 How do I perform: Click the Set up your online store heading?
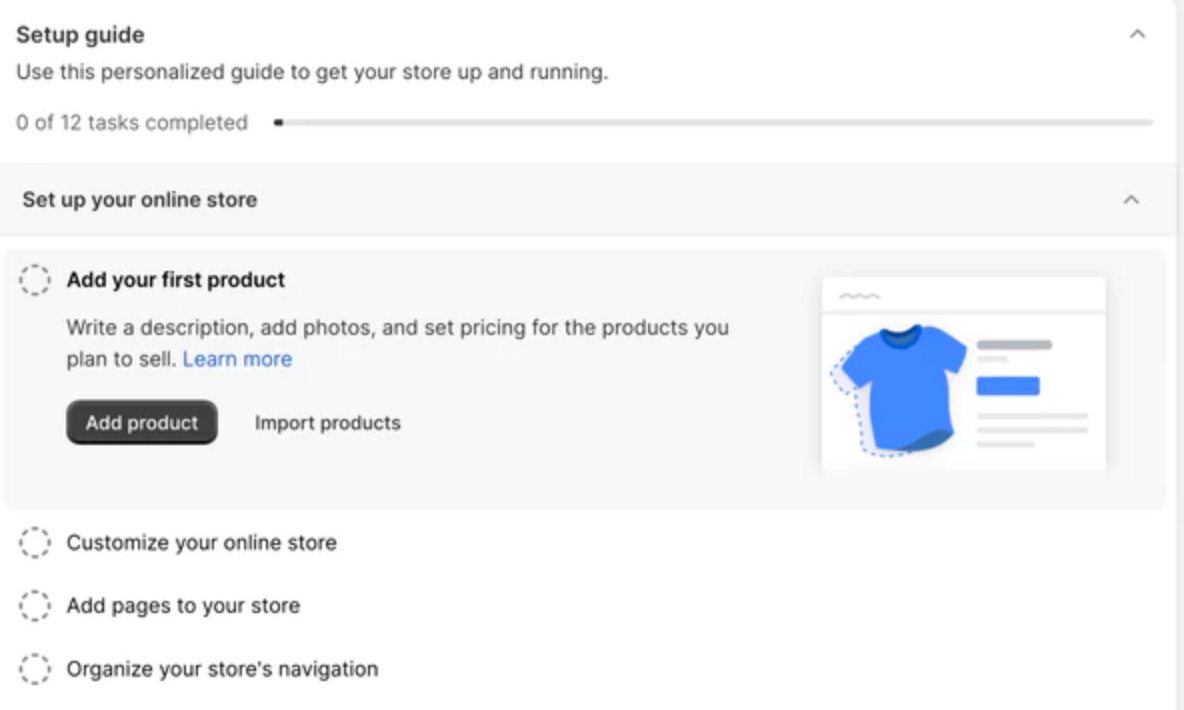(x=140, y=199)
